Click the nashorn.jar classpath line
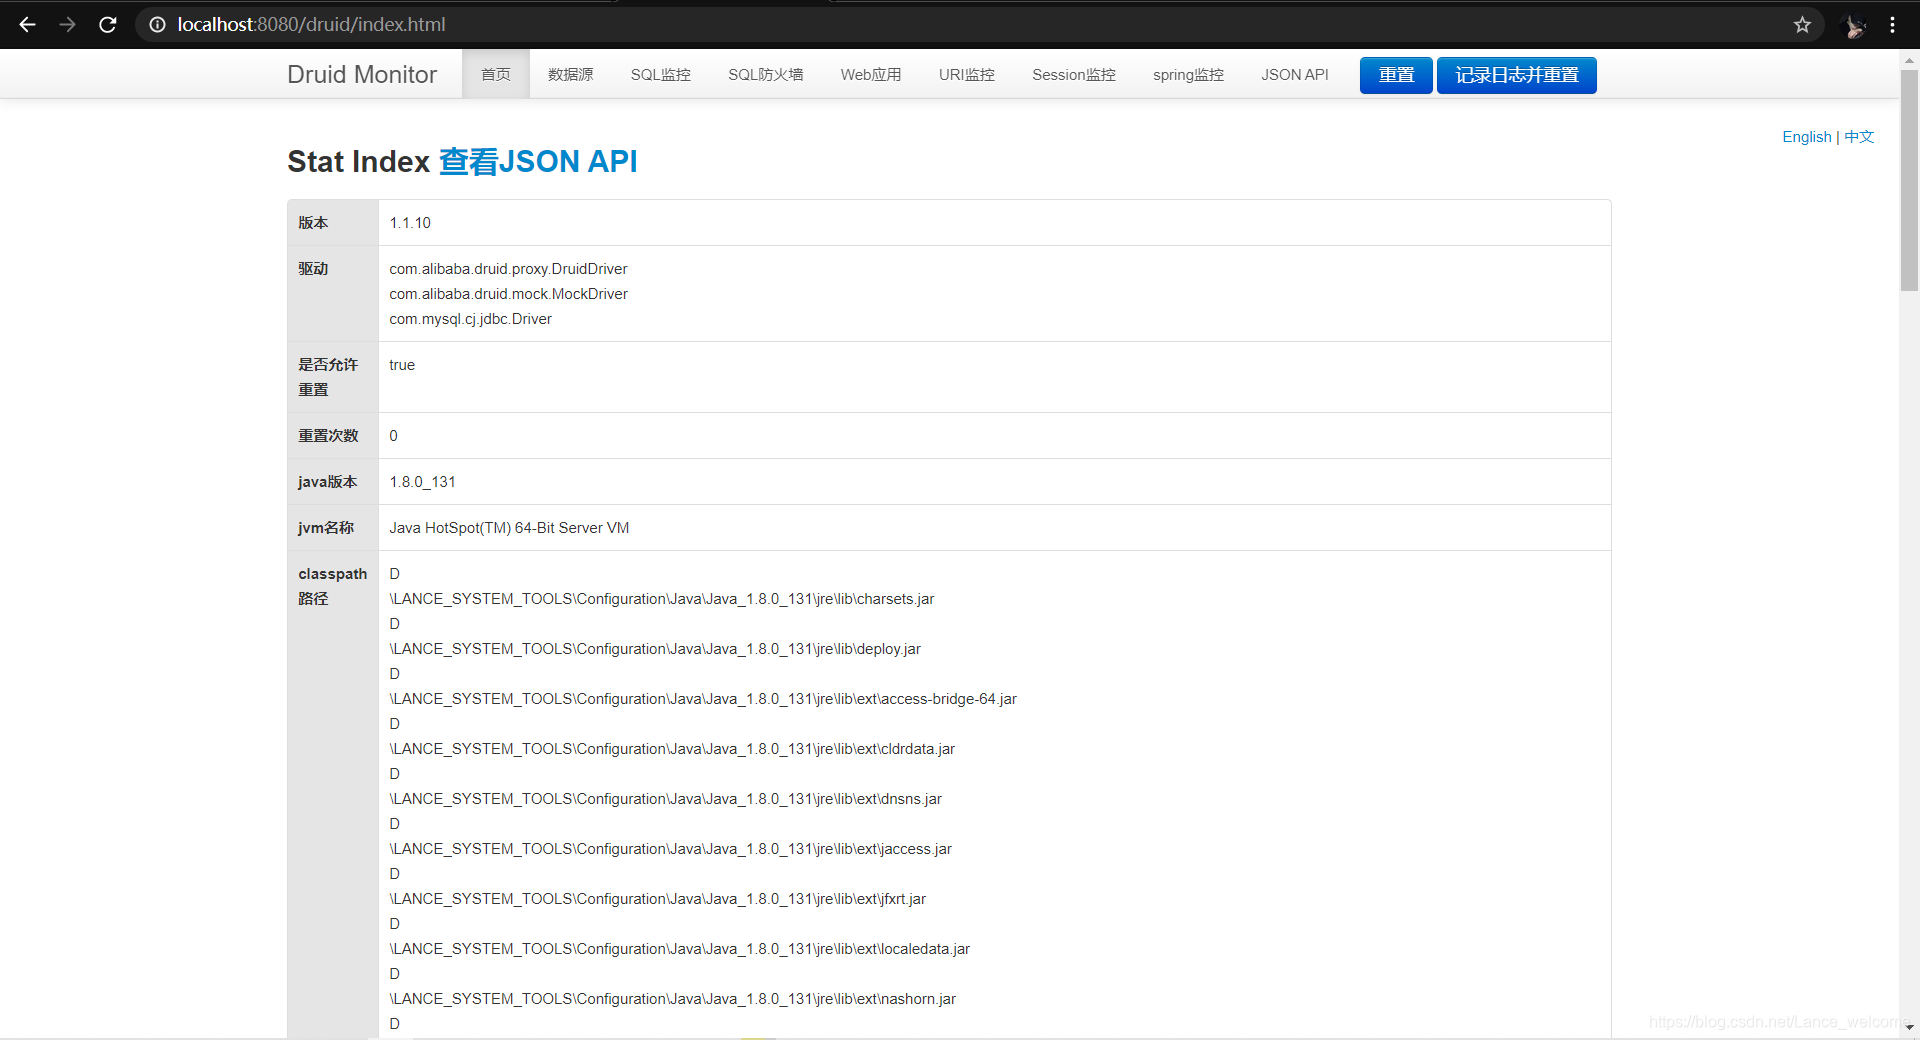Viewport: 1920px width, 1040px height. (x=672, y=999)
